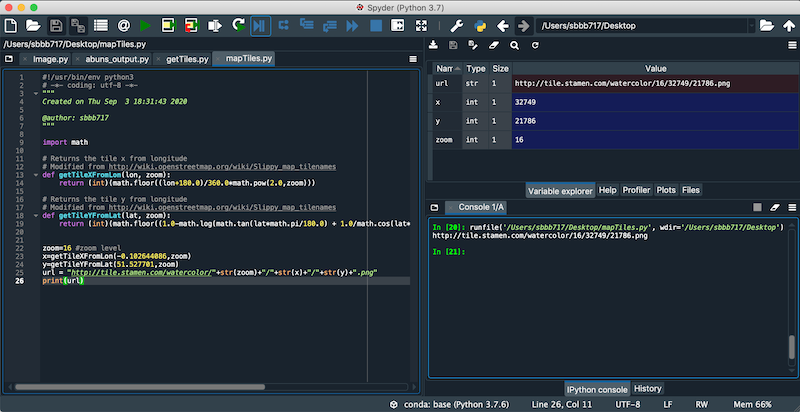
Task: Run current cell
Action: [x=168, y=25]
